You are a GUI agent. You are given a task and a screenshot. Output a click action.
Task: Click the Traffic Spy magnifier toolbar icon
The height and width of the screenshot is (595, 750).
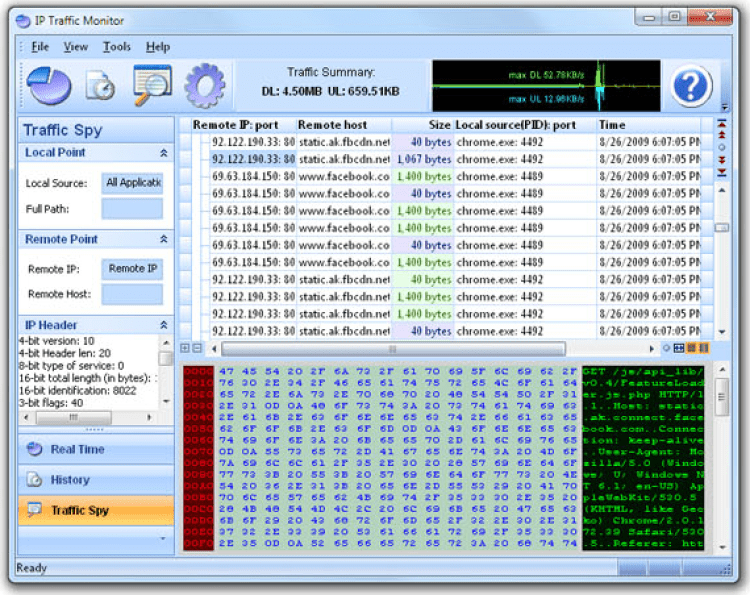click(x=152, y=85)
